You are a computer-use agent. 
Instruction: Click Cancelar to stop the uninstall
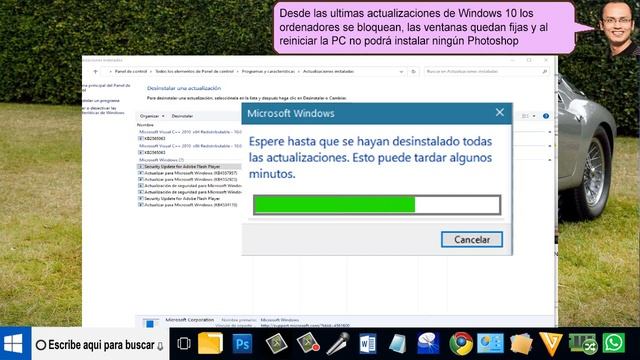point(471,240)
